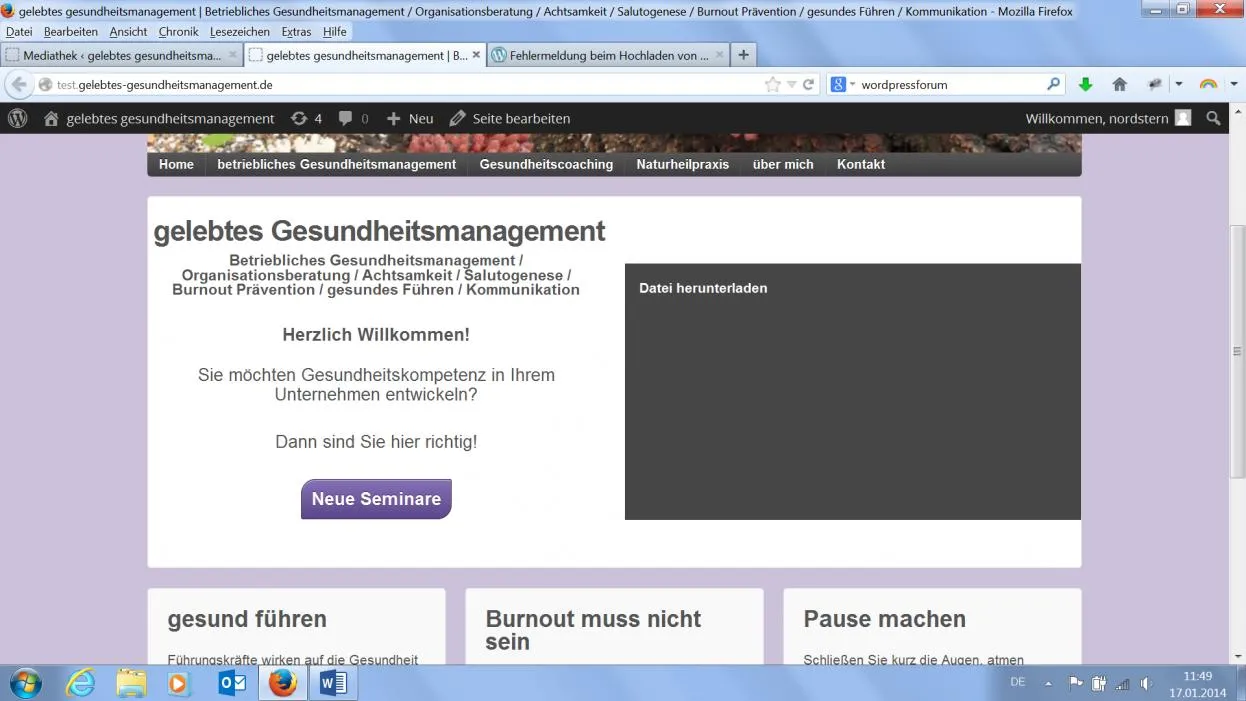Open the Naturheilpraxis navigation link
Image resolution: width=1246 pixels, height=701 pixels.
[x=683, y=164]
